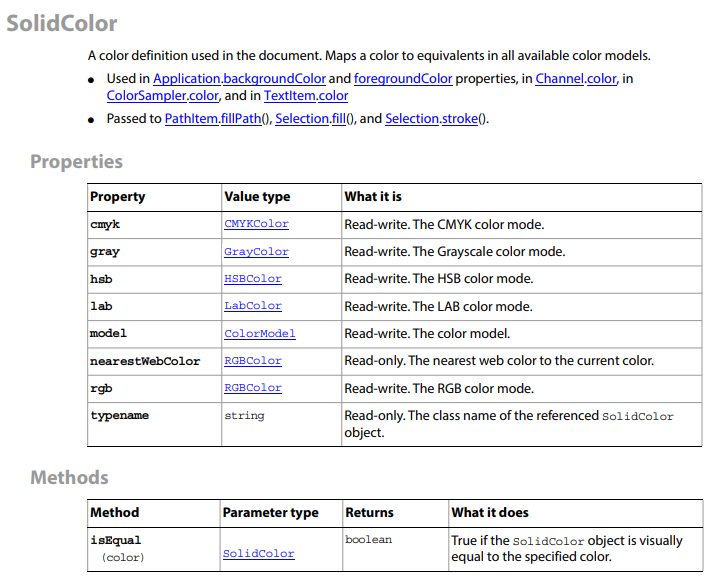The height and width of the screenshot is (580, 715).
Task: Open the ColorModel link
Action: click(x=259, y=334)
